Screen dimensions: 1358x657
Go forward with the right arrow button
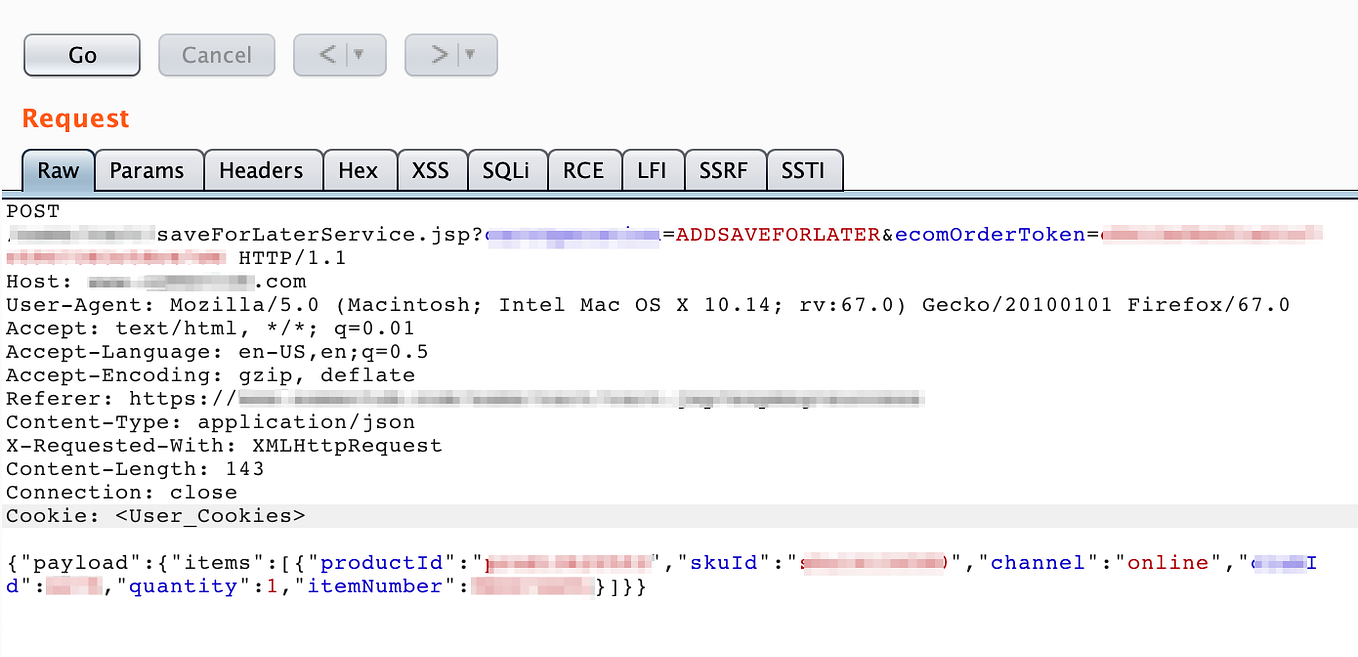point(438,55)
